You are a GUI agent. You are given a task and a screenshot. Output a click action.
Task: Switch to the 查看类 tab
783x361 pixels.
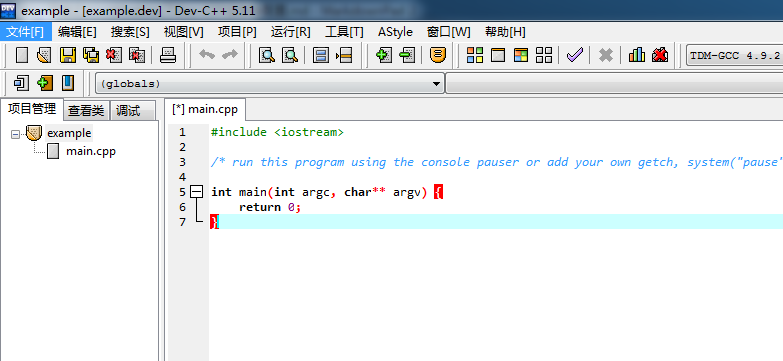86,111
